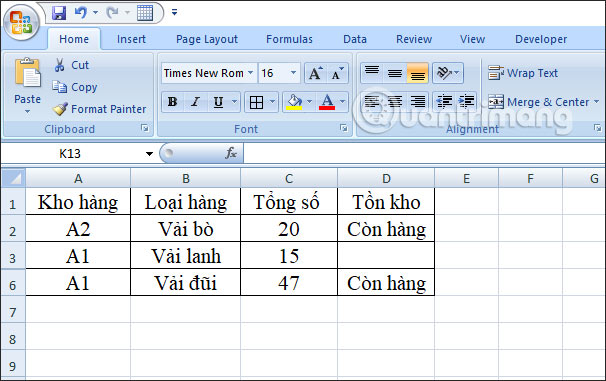The image size is (606, 381).
Task: Open the Orientation text rotation menu
Action: [x=448, y=73]
